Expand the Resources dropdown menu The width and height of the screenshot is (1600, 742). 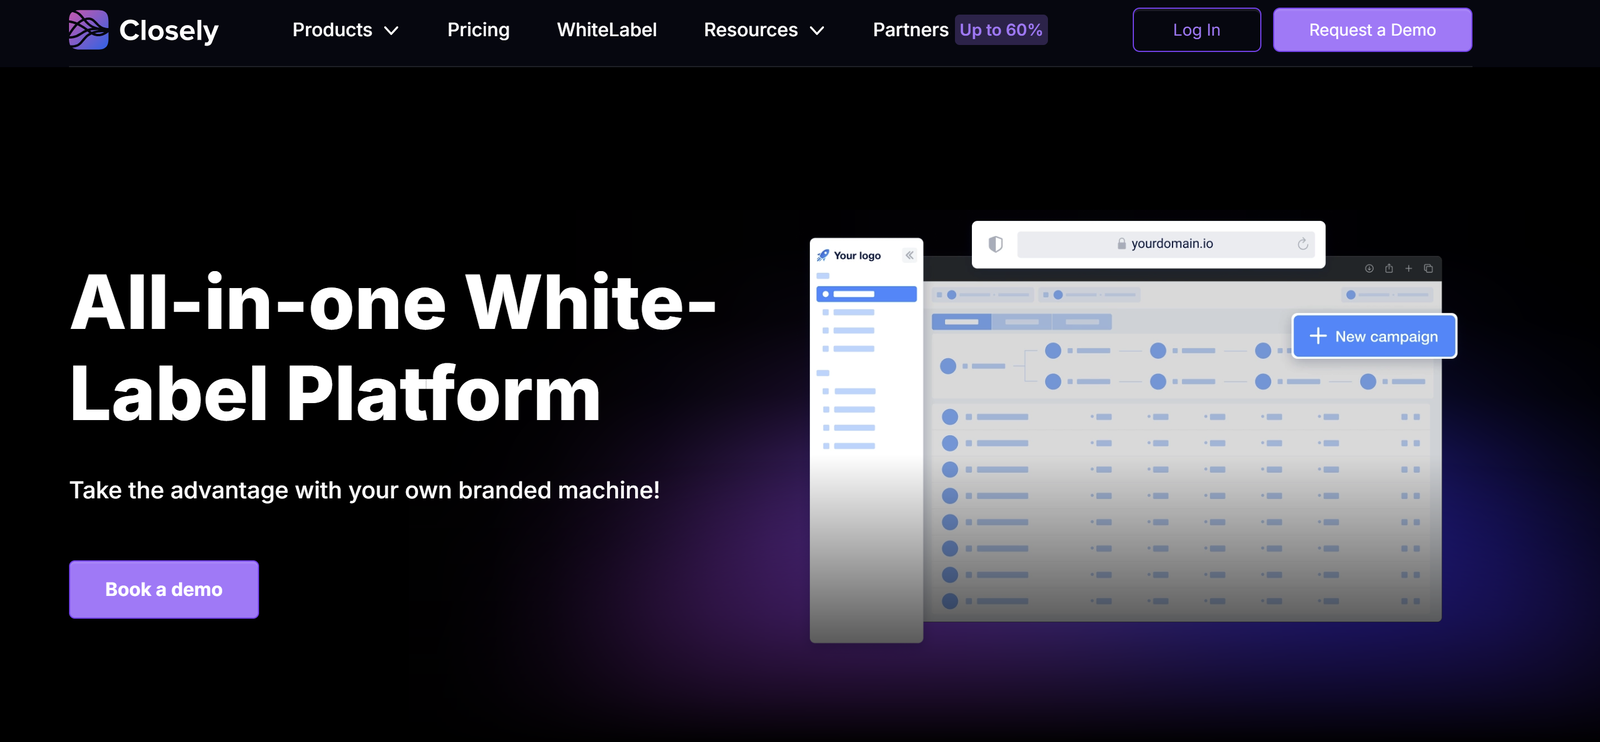tap(764, 30)
